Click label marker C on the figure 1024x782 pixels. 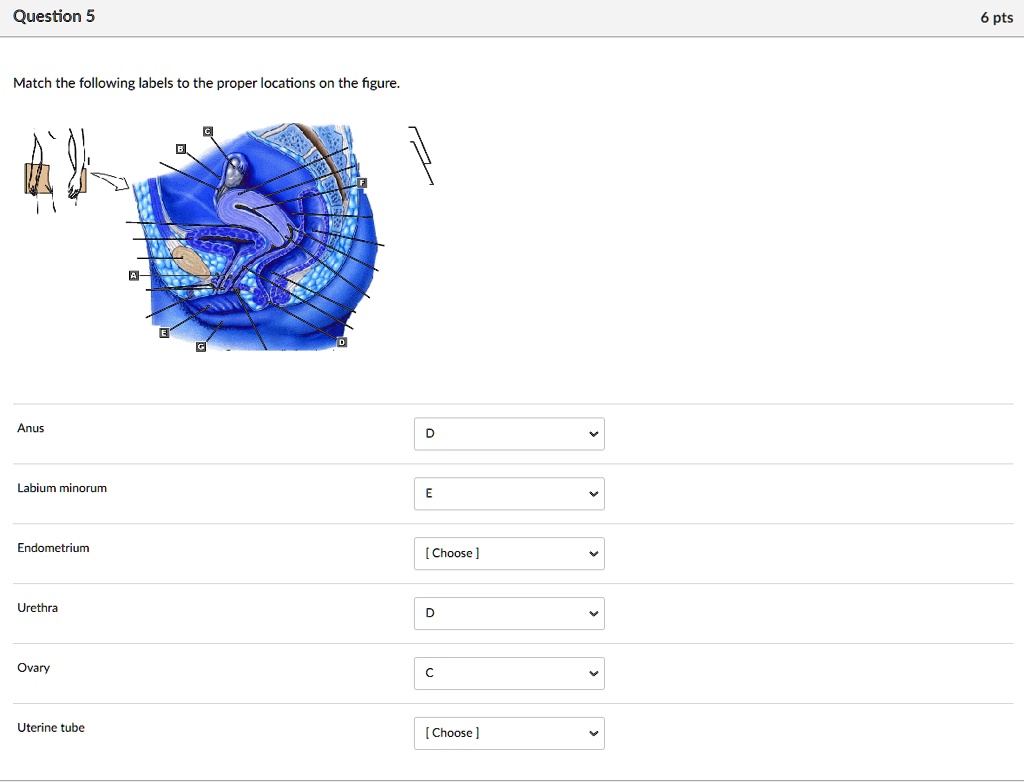pyautogui.click(x=208, y=131)
